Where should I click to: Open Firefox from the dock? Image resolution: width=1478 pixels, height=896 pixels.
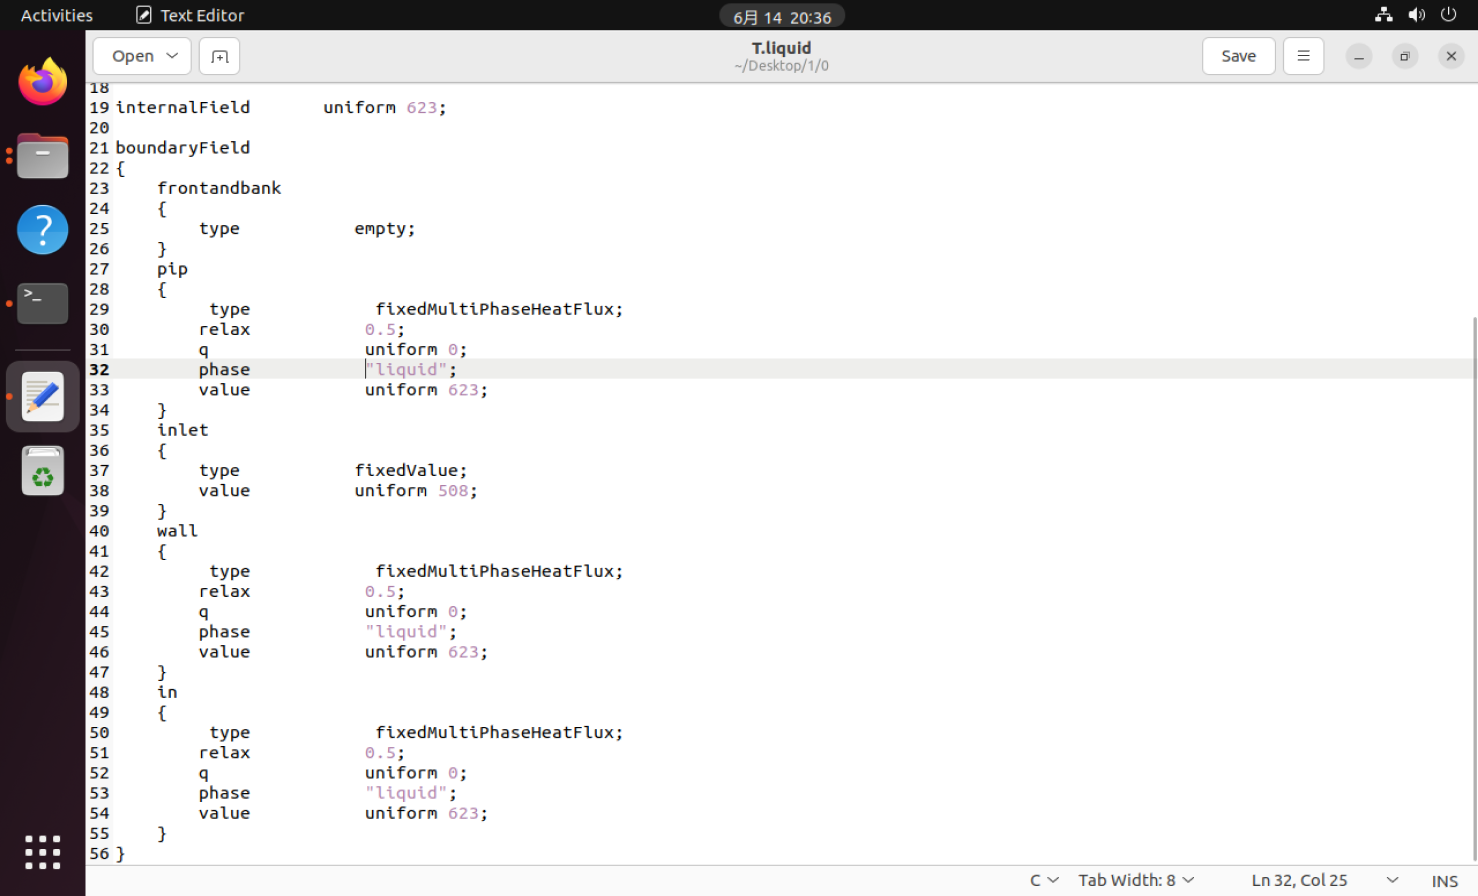point(43,82)
